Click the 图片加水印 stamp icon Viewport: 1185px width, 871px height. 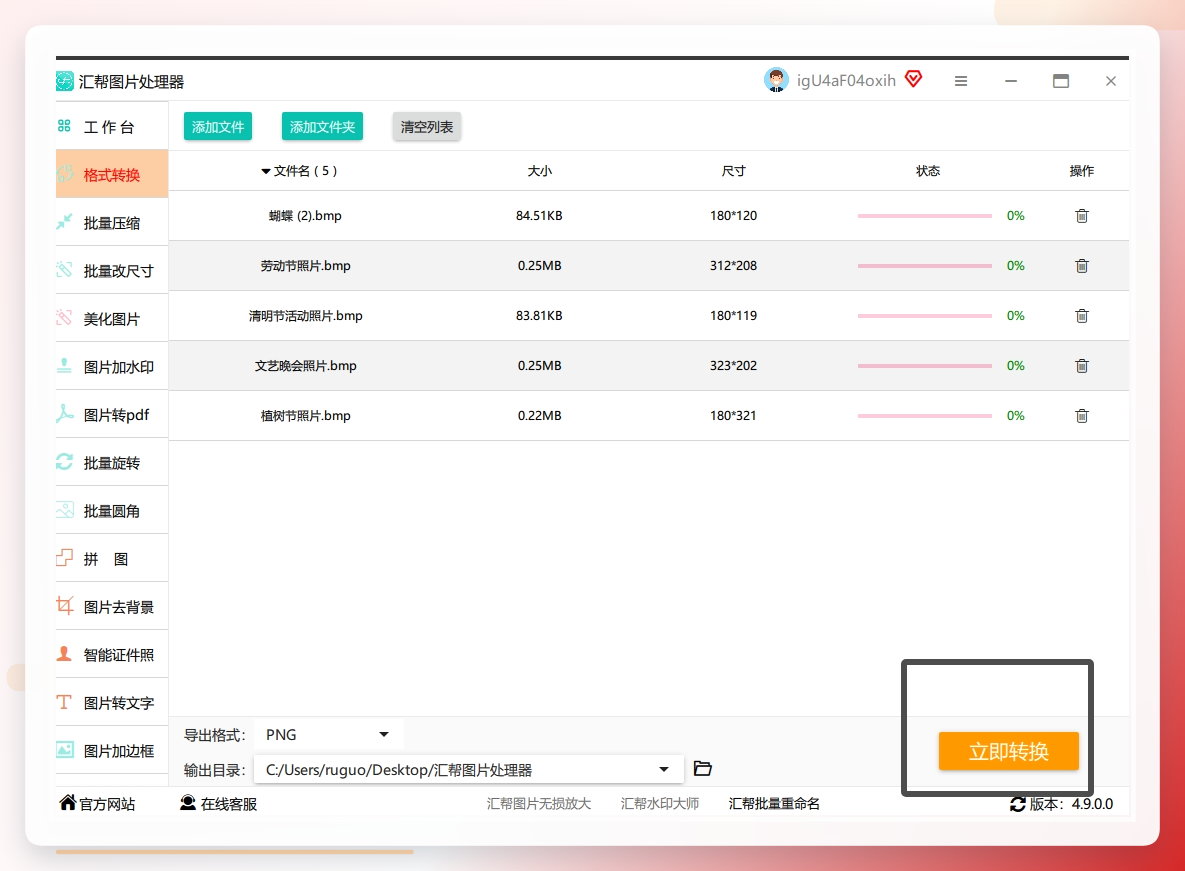64,366
